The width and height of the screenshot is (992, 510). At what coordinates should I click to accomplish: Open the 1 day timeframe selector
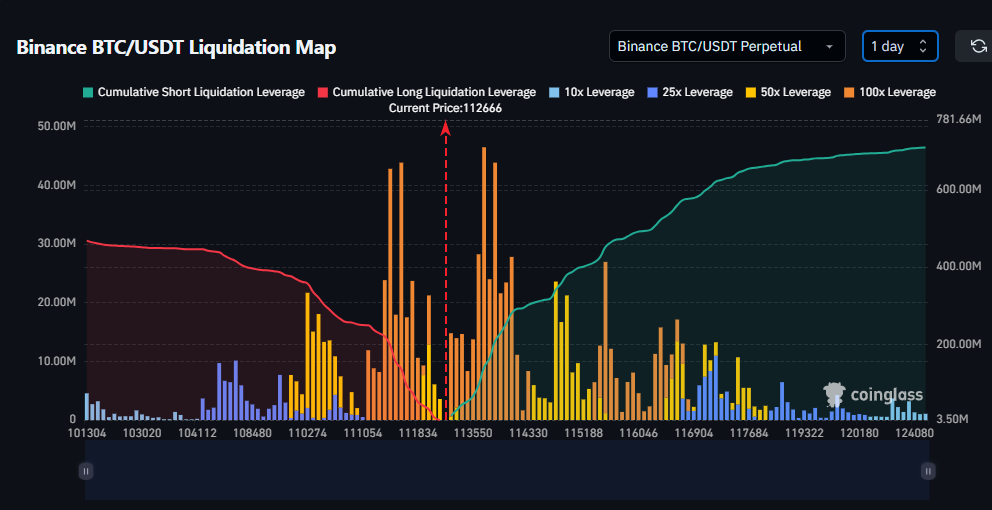900,46
